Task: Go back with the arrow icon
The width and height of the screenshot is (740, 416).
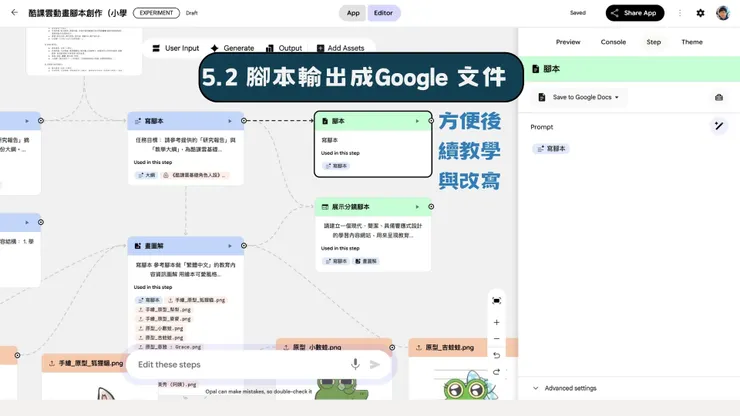Action: pos(15,13)
